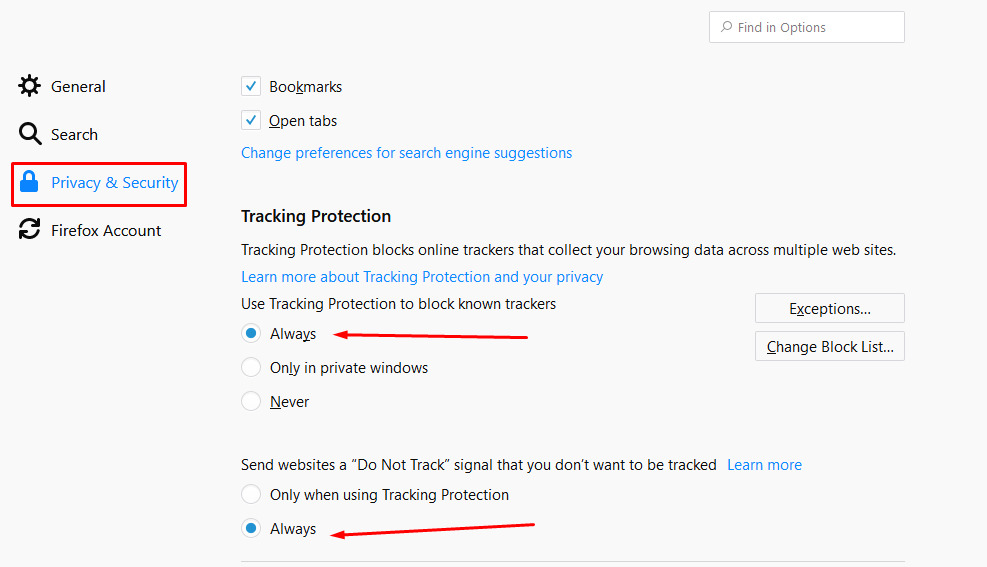Viewport: 987px width, 567px height.
Task: Click the Find in Options search field
Action: pyautogui.click(x=806, y=27)
